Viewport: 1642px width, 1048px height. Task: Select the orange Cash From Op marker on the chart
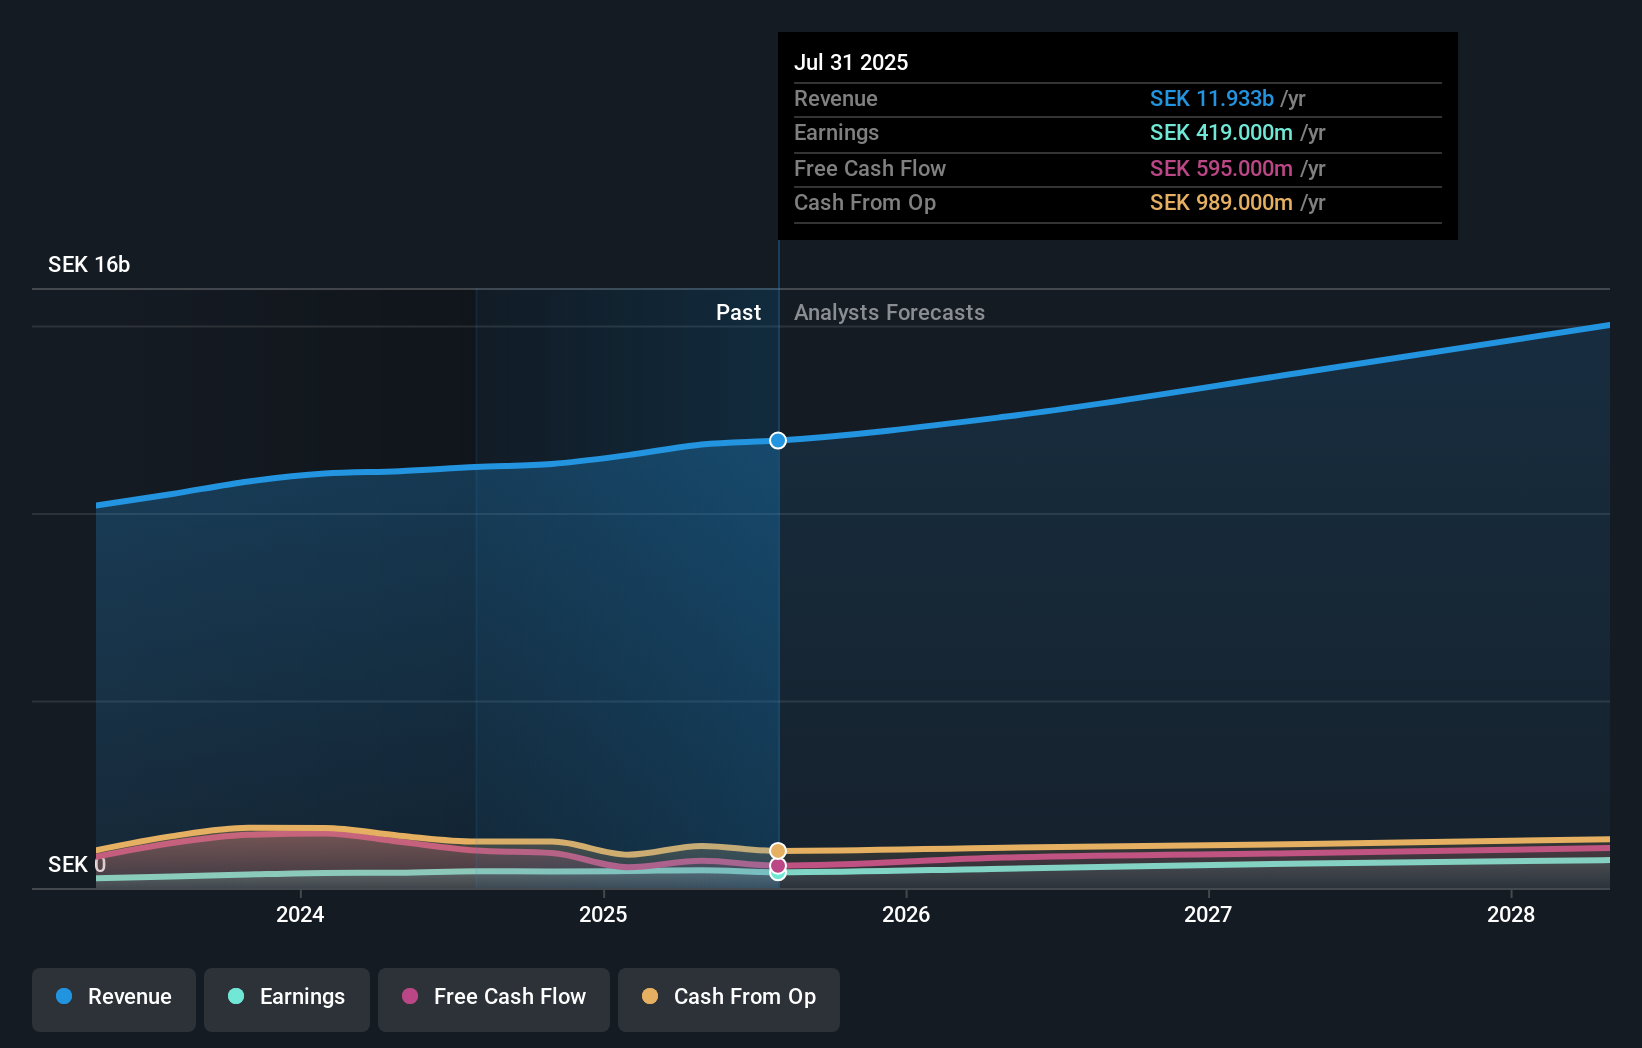(777, 851)
